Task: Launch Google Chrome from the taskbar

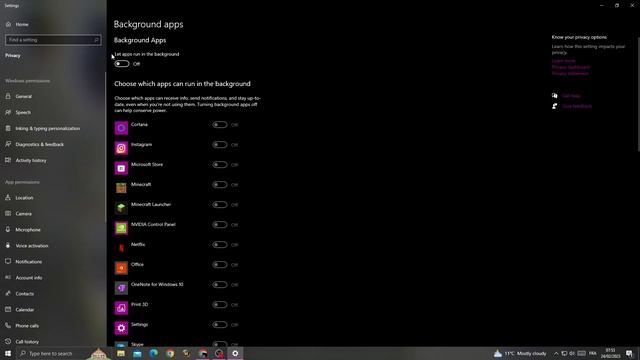Action: pos(170,353)
